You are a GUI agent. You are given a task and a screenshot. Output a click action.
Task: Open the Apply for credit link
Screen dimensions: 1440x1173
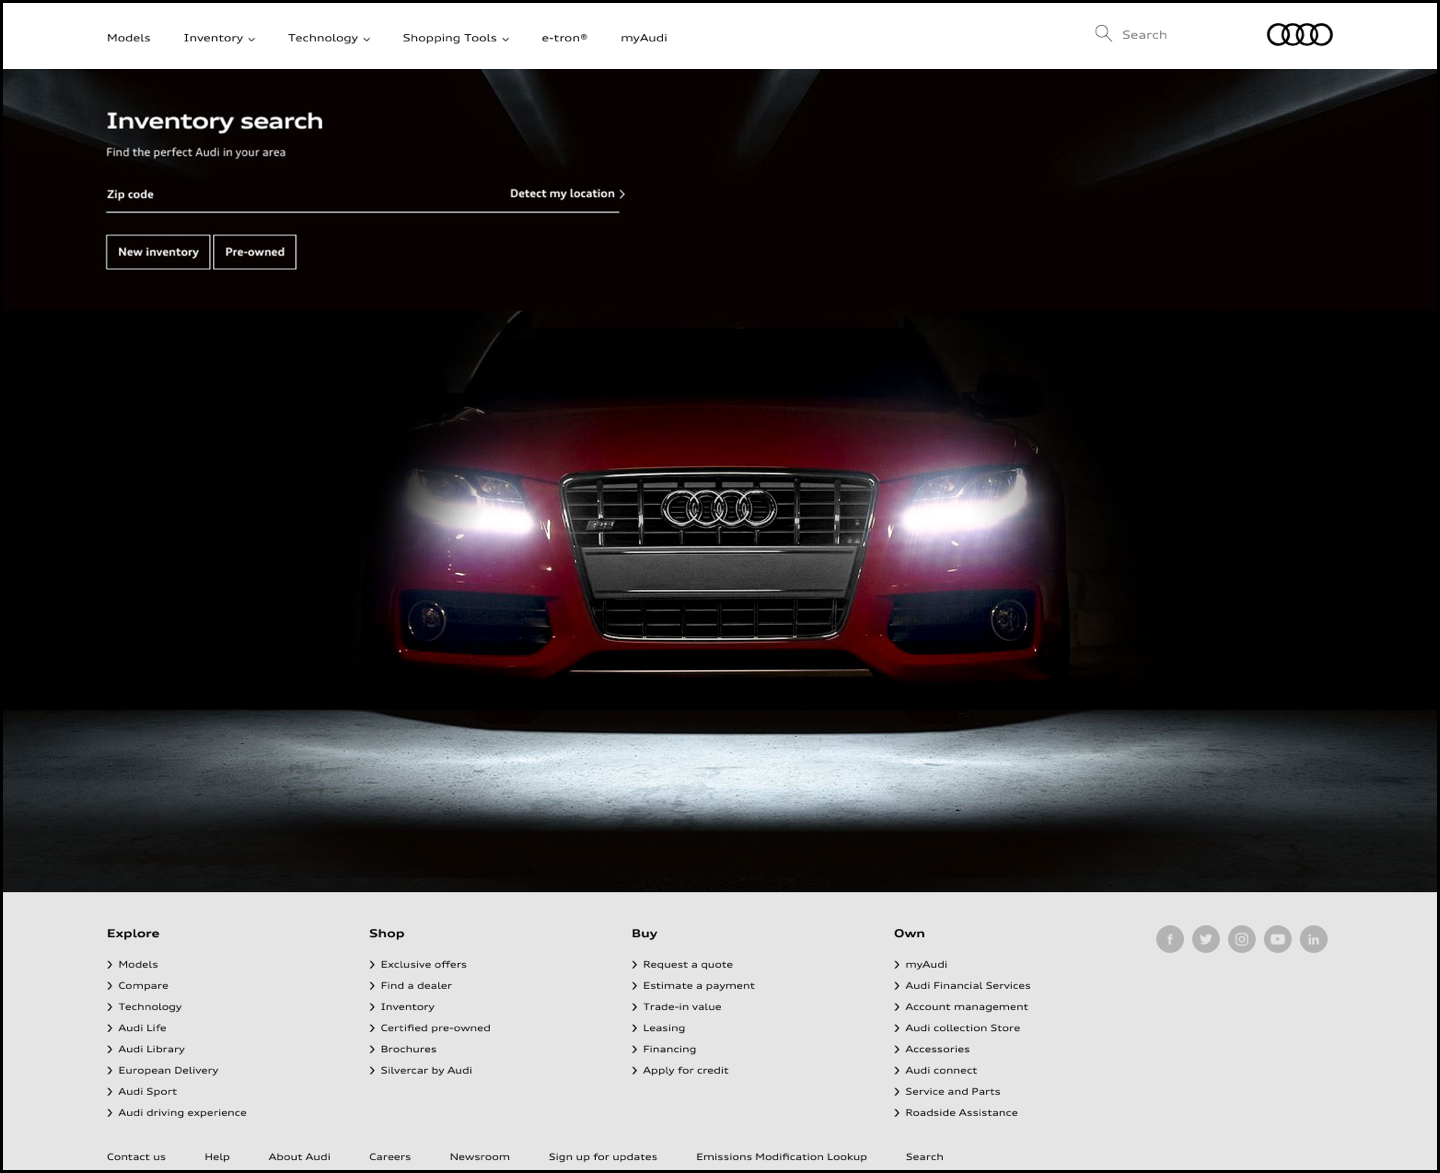click(x=685, y=1070)
